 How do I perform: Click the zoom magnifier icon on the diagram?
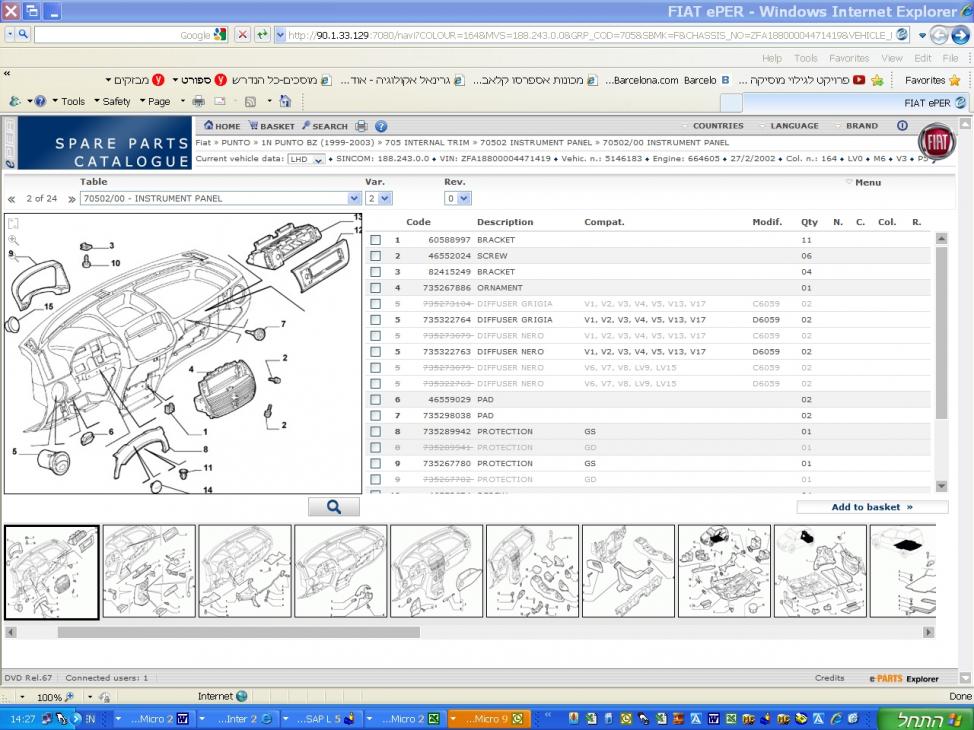(13, 240)
